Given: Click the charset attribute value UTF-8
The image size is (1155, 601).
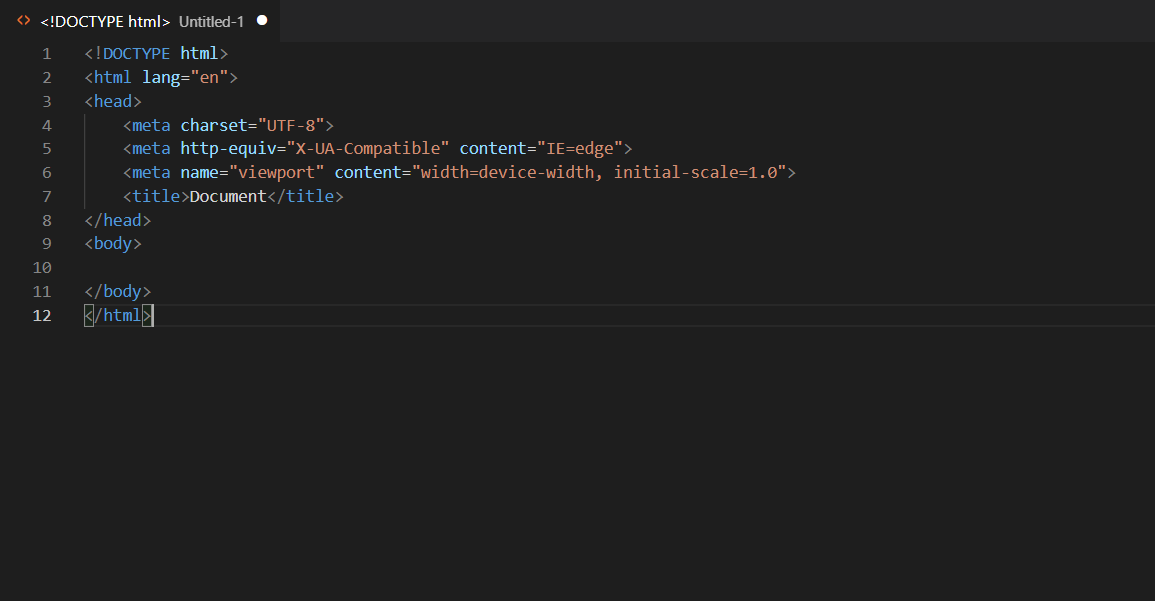Looking at the screenshot, I should [x=291, y=124].
